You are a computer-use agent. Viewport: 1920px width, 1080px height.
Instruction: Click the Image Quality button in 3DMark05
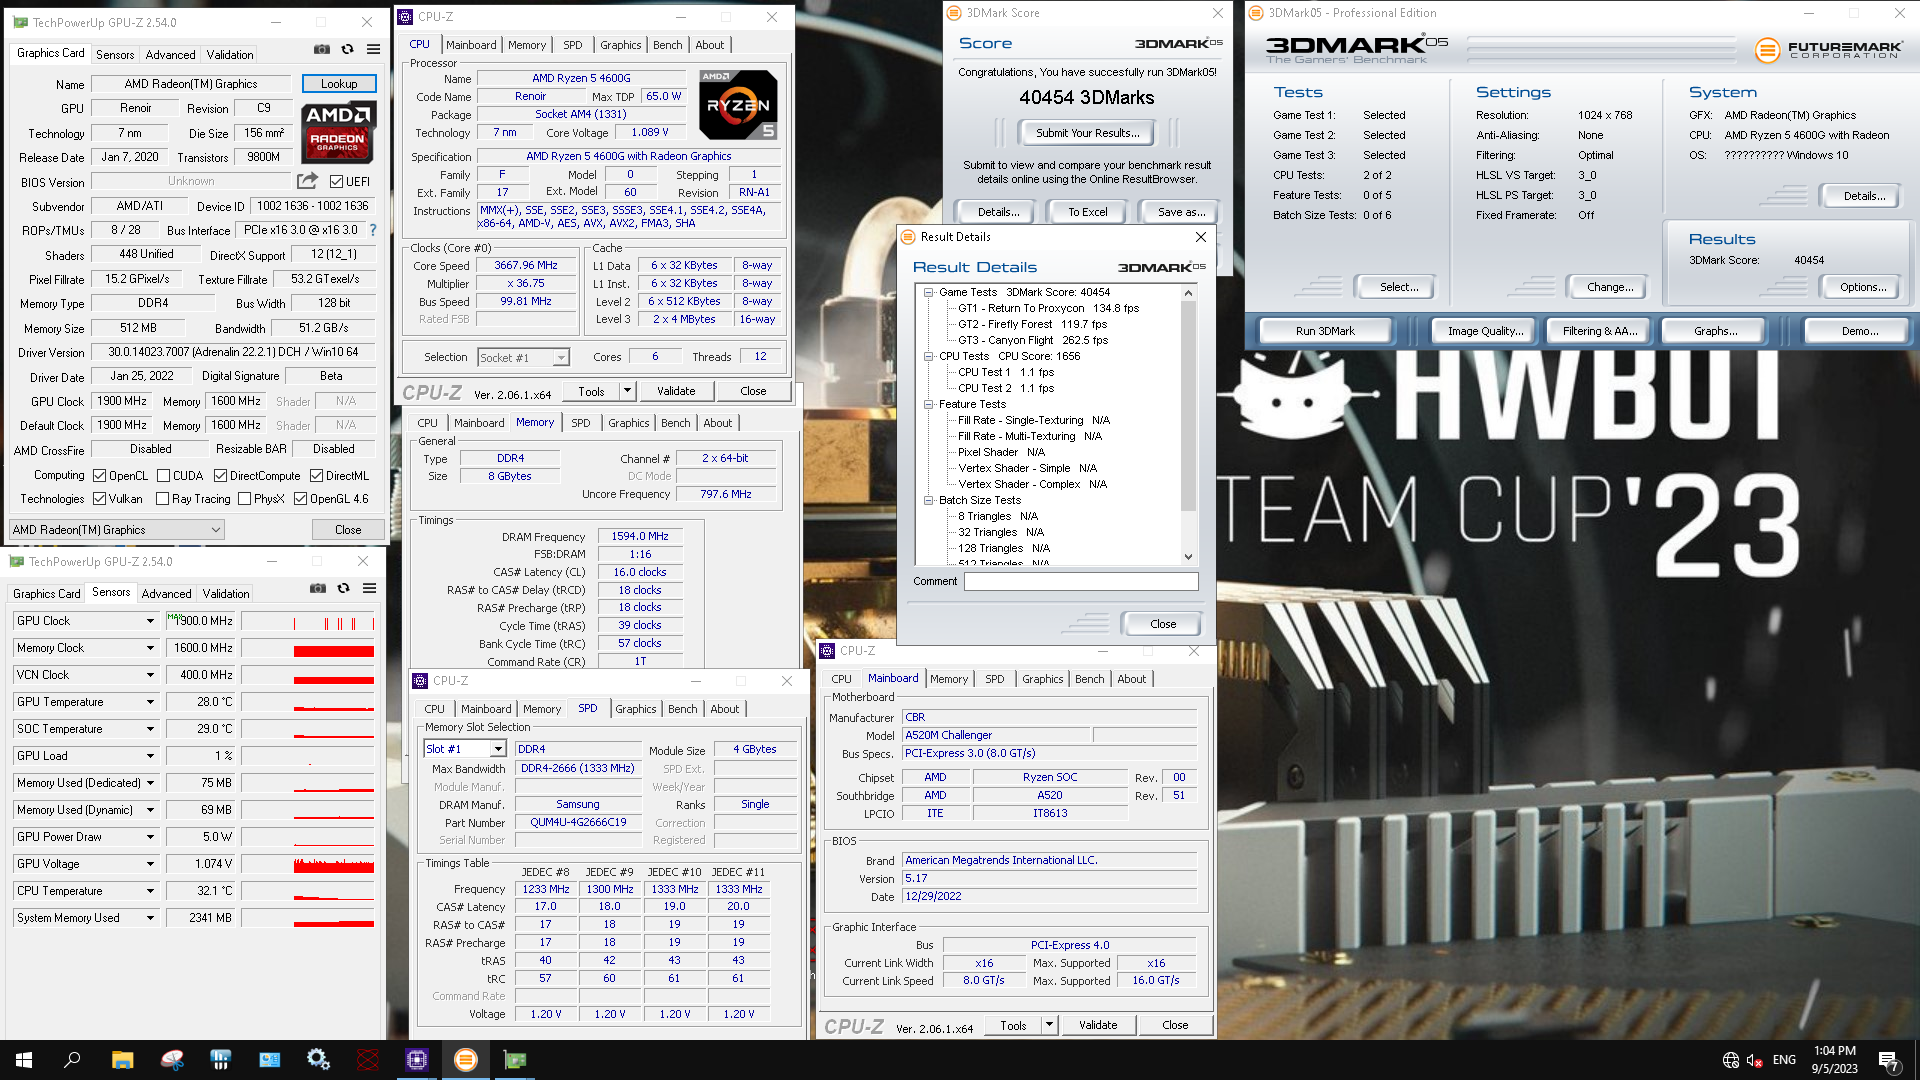[1485, 331]
